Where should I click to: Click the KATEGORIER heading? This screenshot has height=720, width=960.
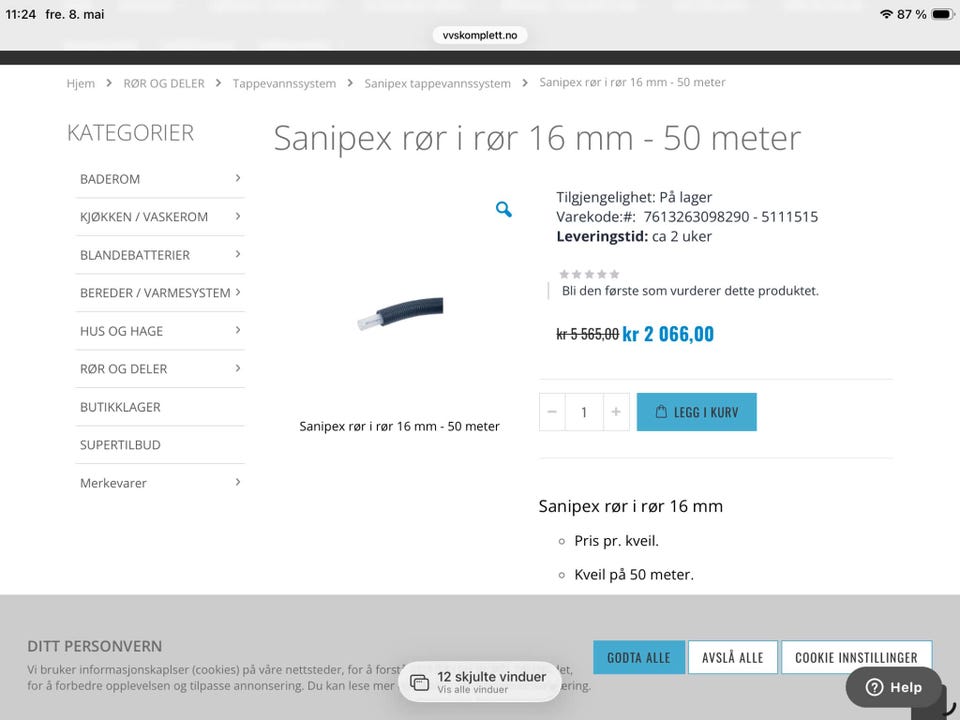click(130, 133)
